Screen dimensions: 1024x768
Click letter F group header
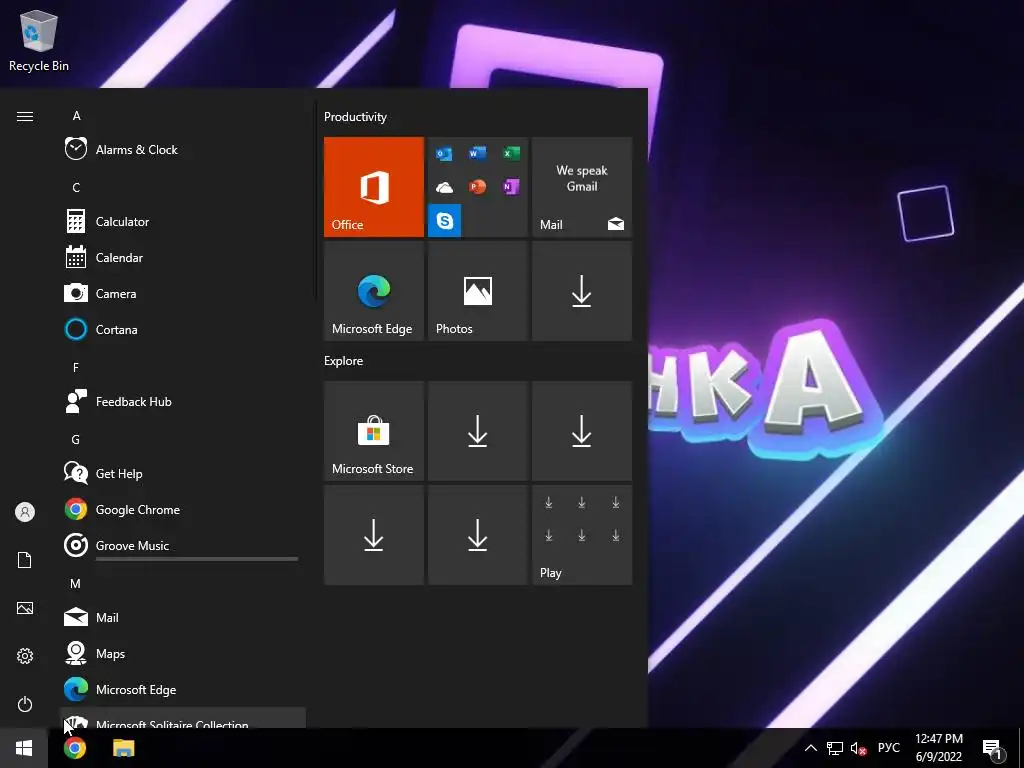pos(76,368)
